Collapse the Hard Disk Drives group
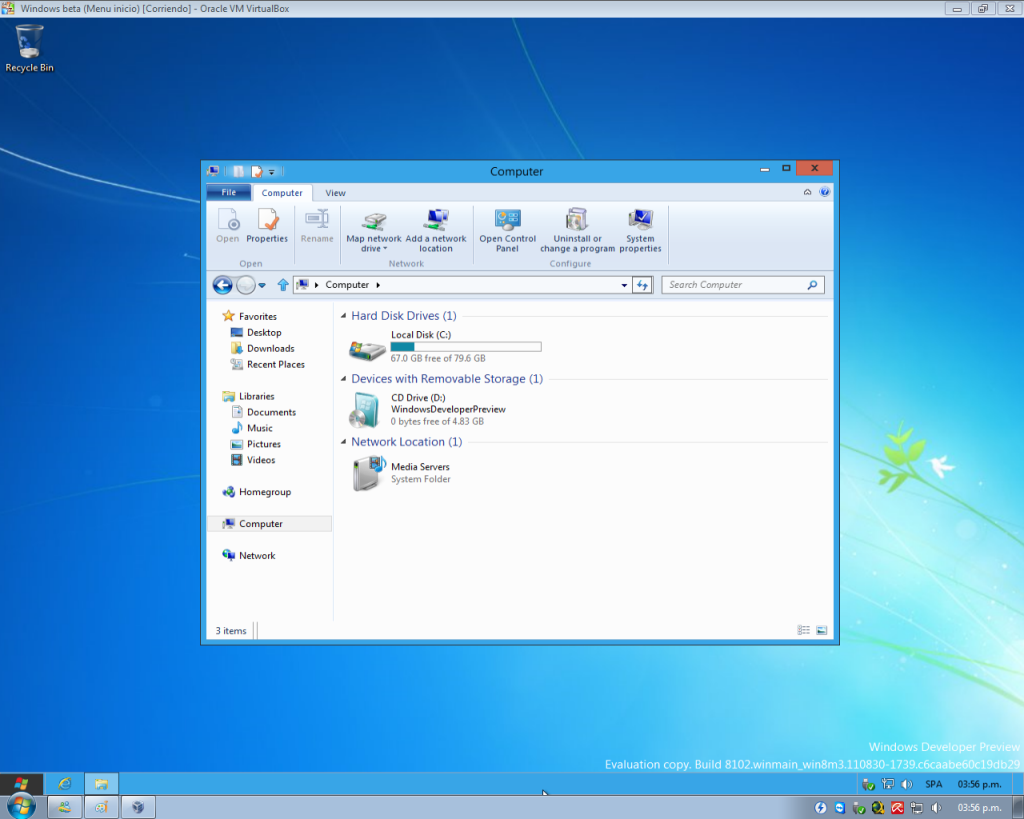The height and width of the screenshot is (819, 1024). pyautogui.click(x=344, y=316)
